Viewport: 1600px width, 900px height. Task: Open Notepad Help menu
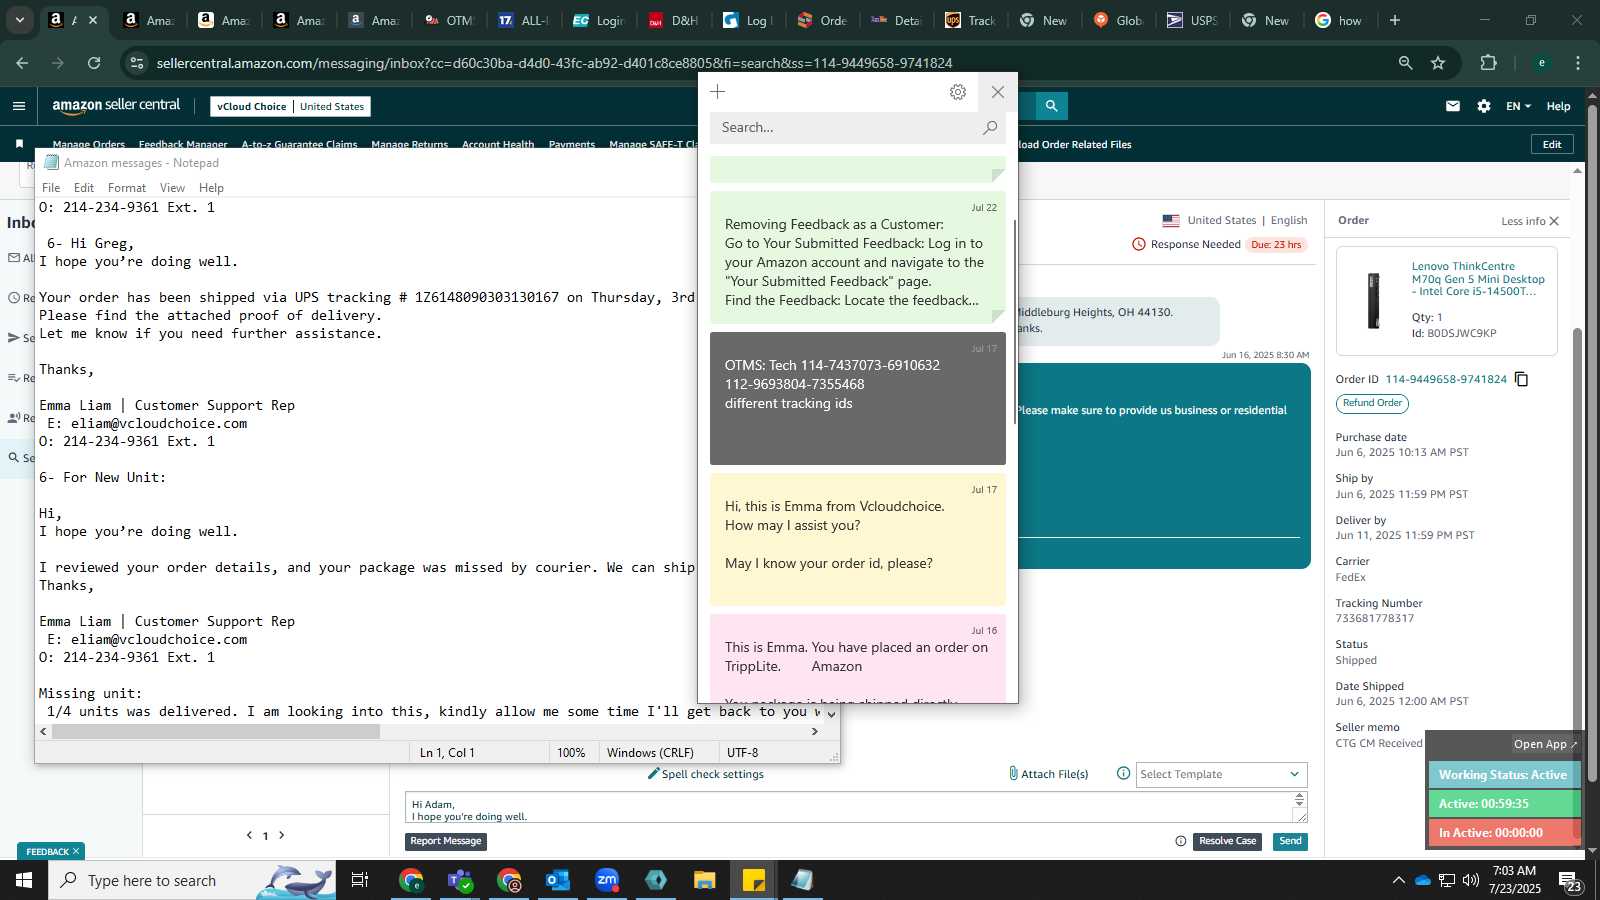click(x=211, y=188)
